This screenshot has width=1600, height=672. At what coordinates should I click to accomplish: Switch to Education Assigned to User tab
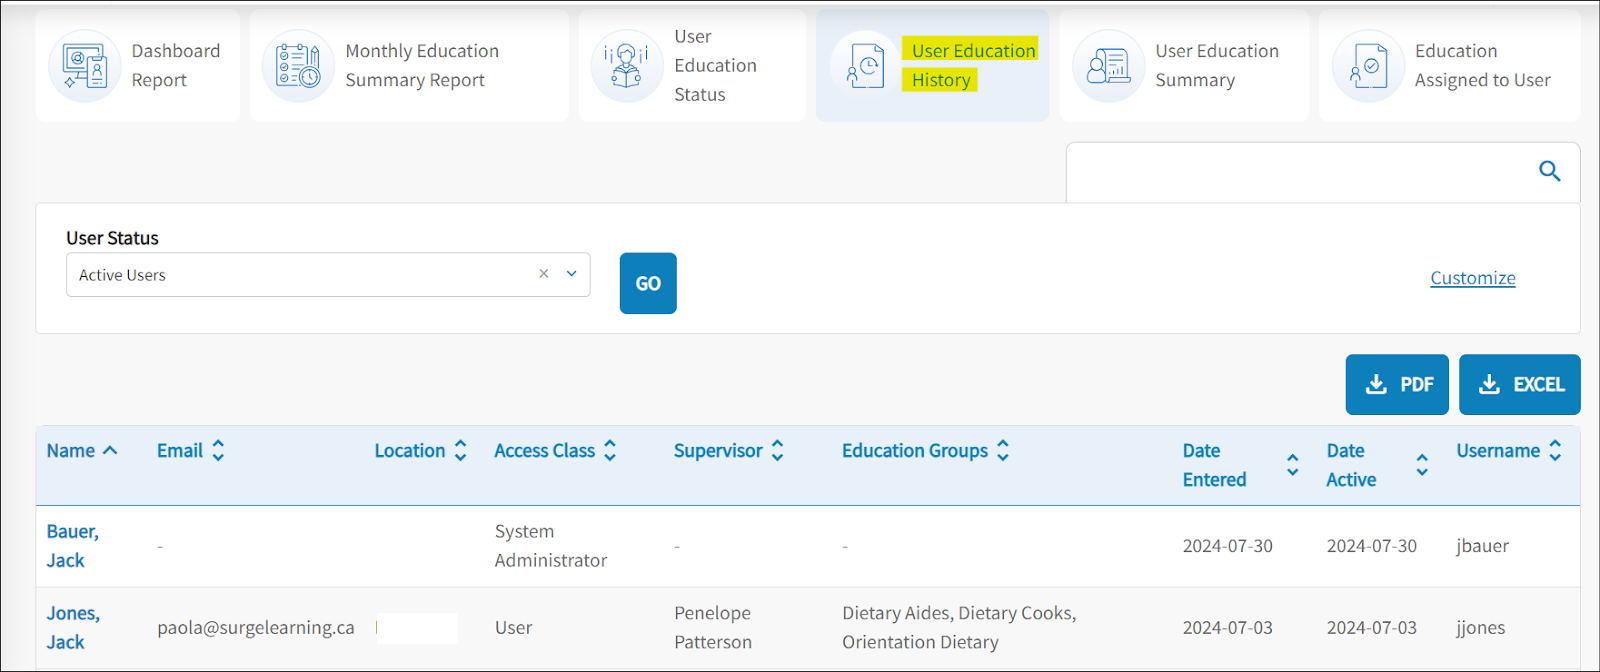click(1481, 66)
